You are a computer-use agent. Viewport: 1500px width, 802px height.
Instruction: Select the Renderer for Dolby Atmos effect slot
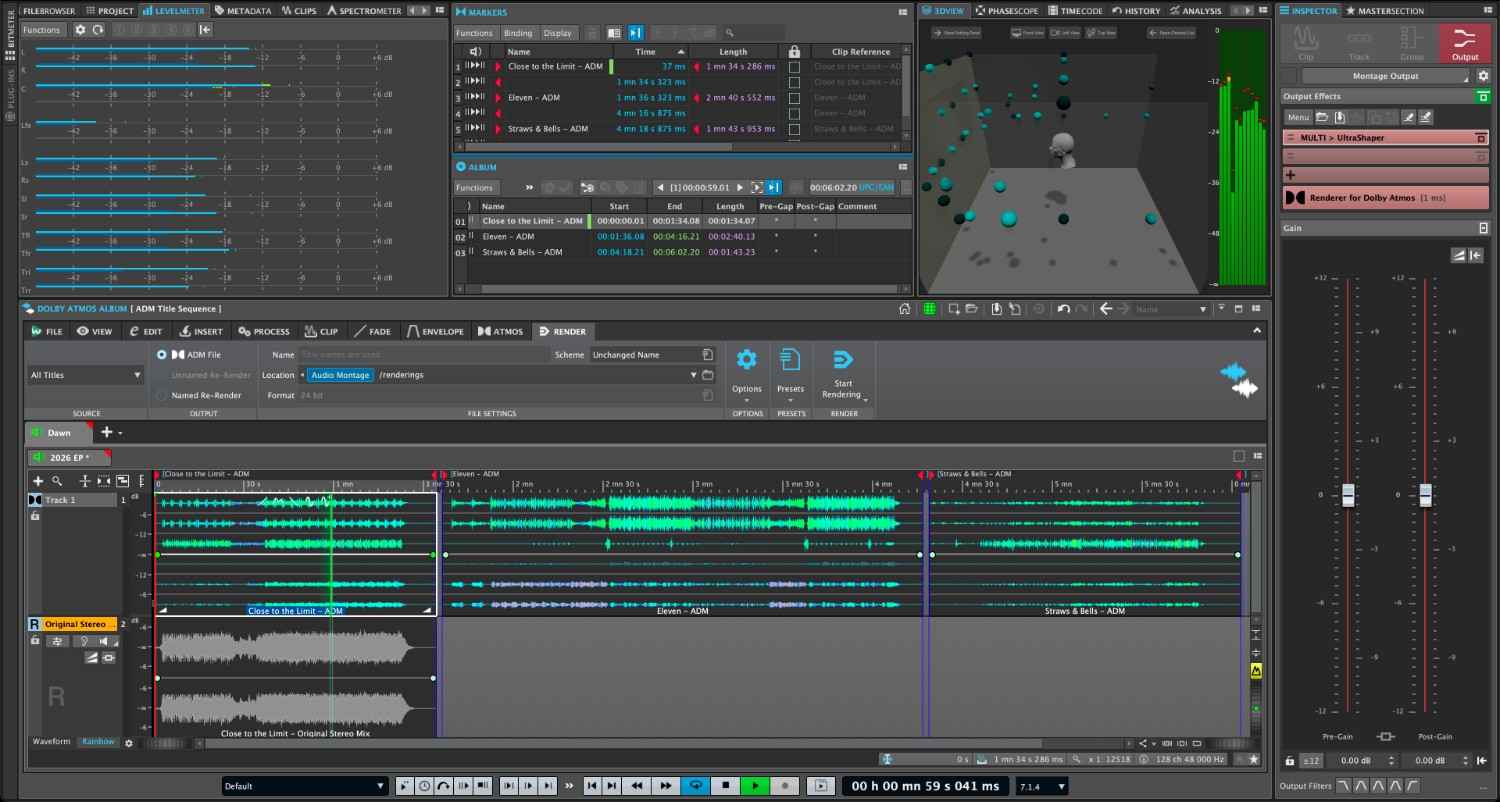(x=1385, y=196)
